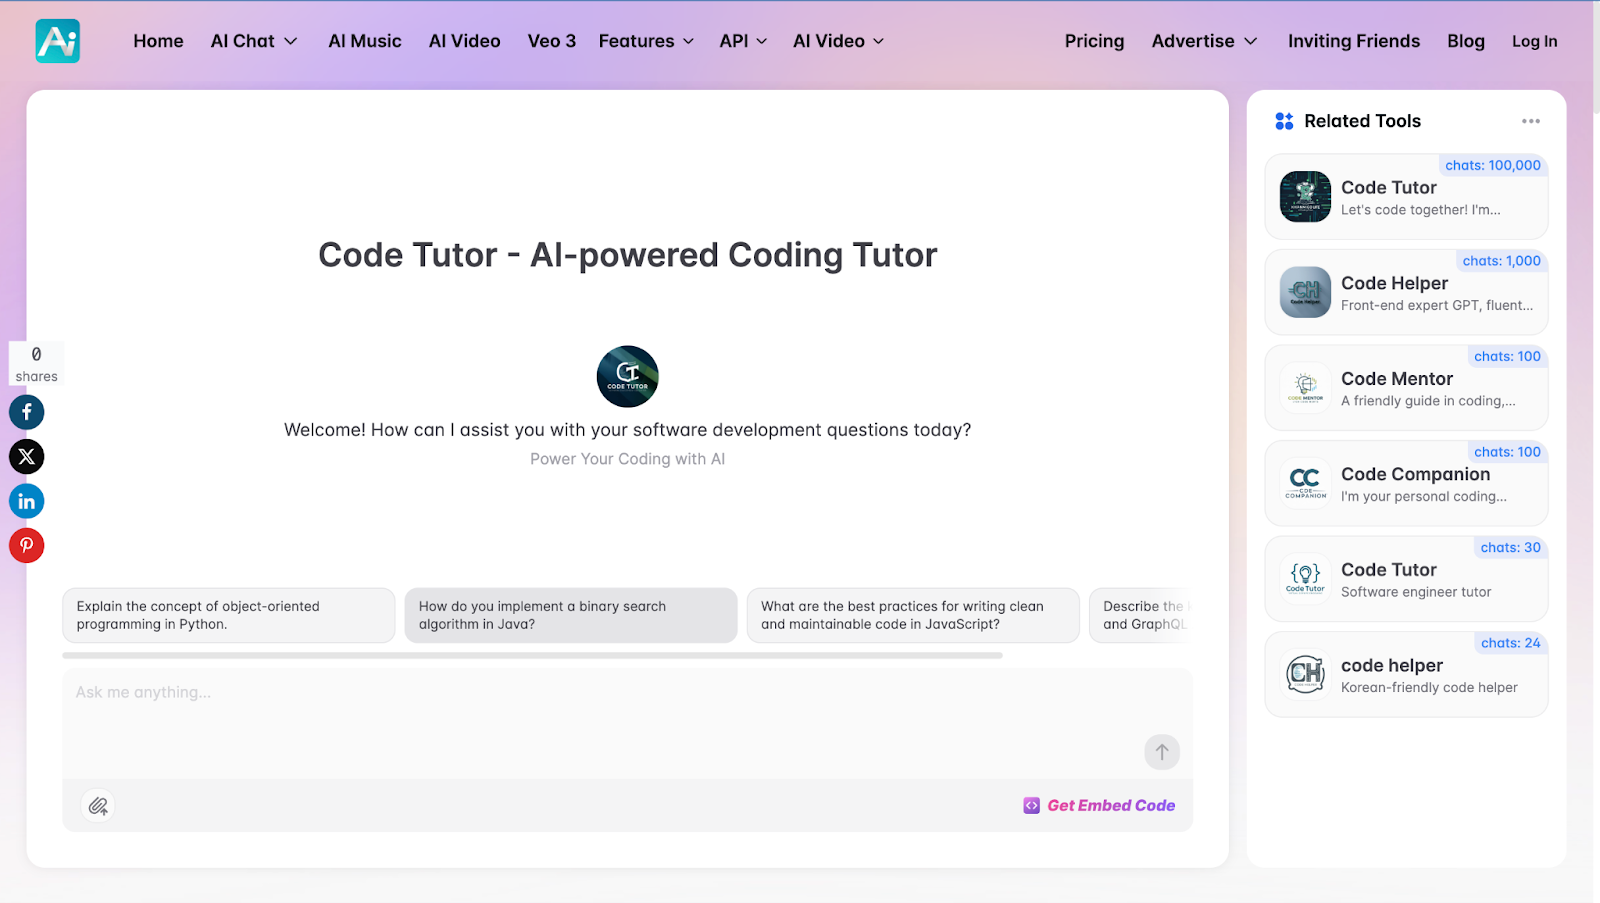Go to the Home page
The width and height of the screenshot is (1600, 903).
[158, 41]
